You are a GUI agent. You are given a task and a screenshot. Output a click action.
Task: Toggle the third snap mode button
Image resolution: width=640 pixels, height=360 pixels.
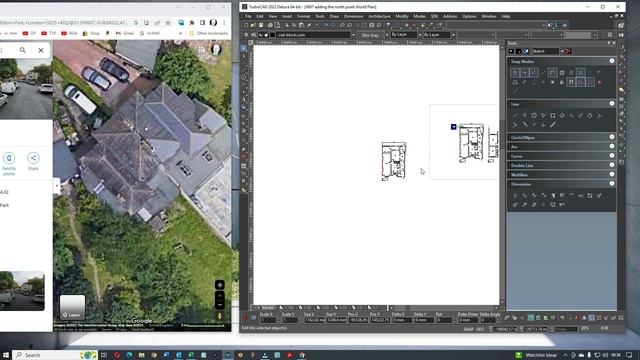pos(534,73)
